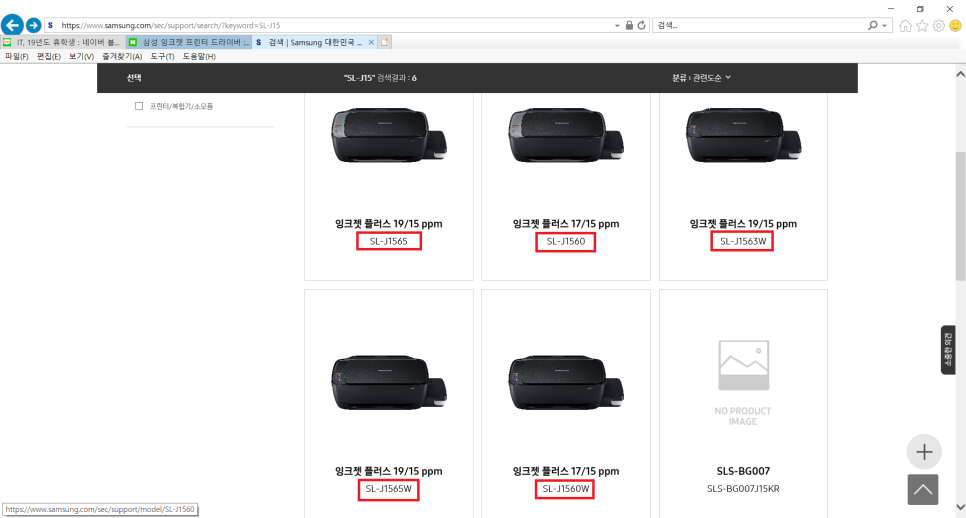Refresh the page with the reload icon
Image resolution: width=966 pixels, height=518 pixels.
[640, 25]
